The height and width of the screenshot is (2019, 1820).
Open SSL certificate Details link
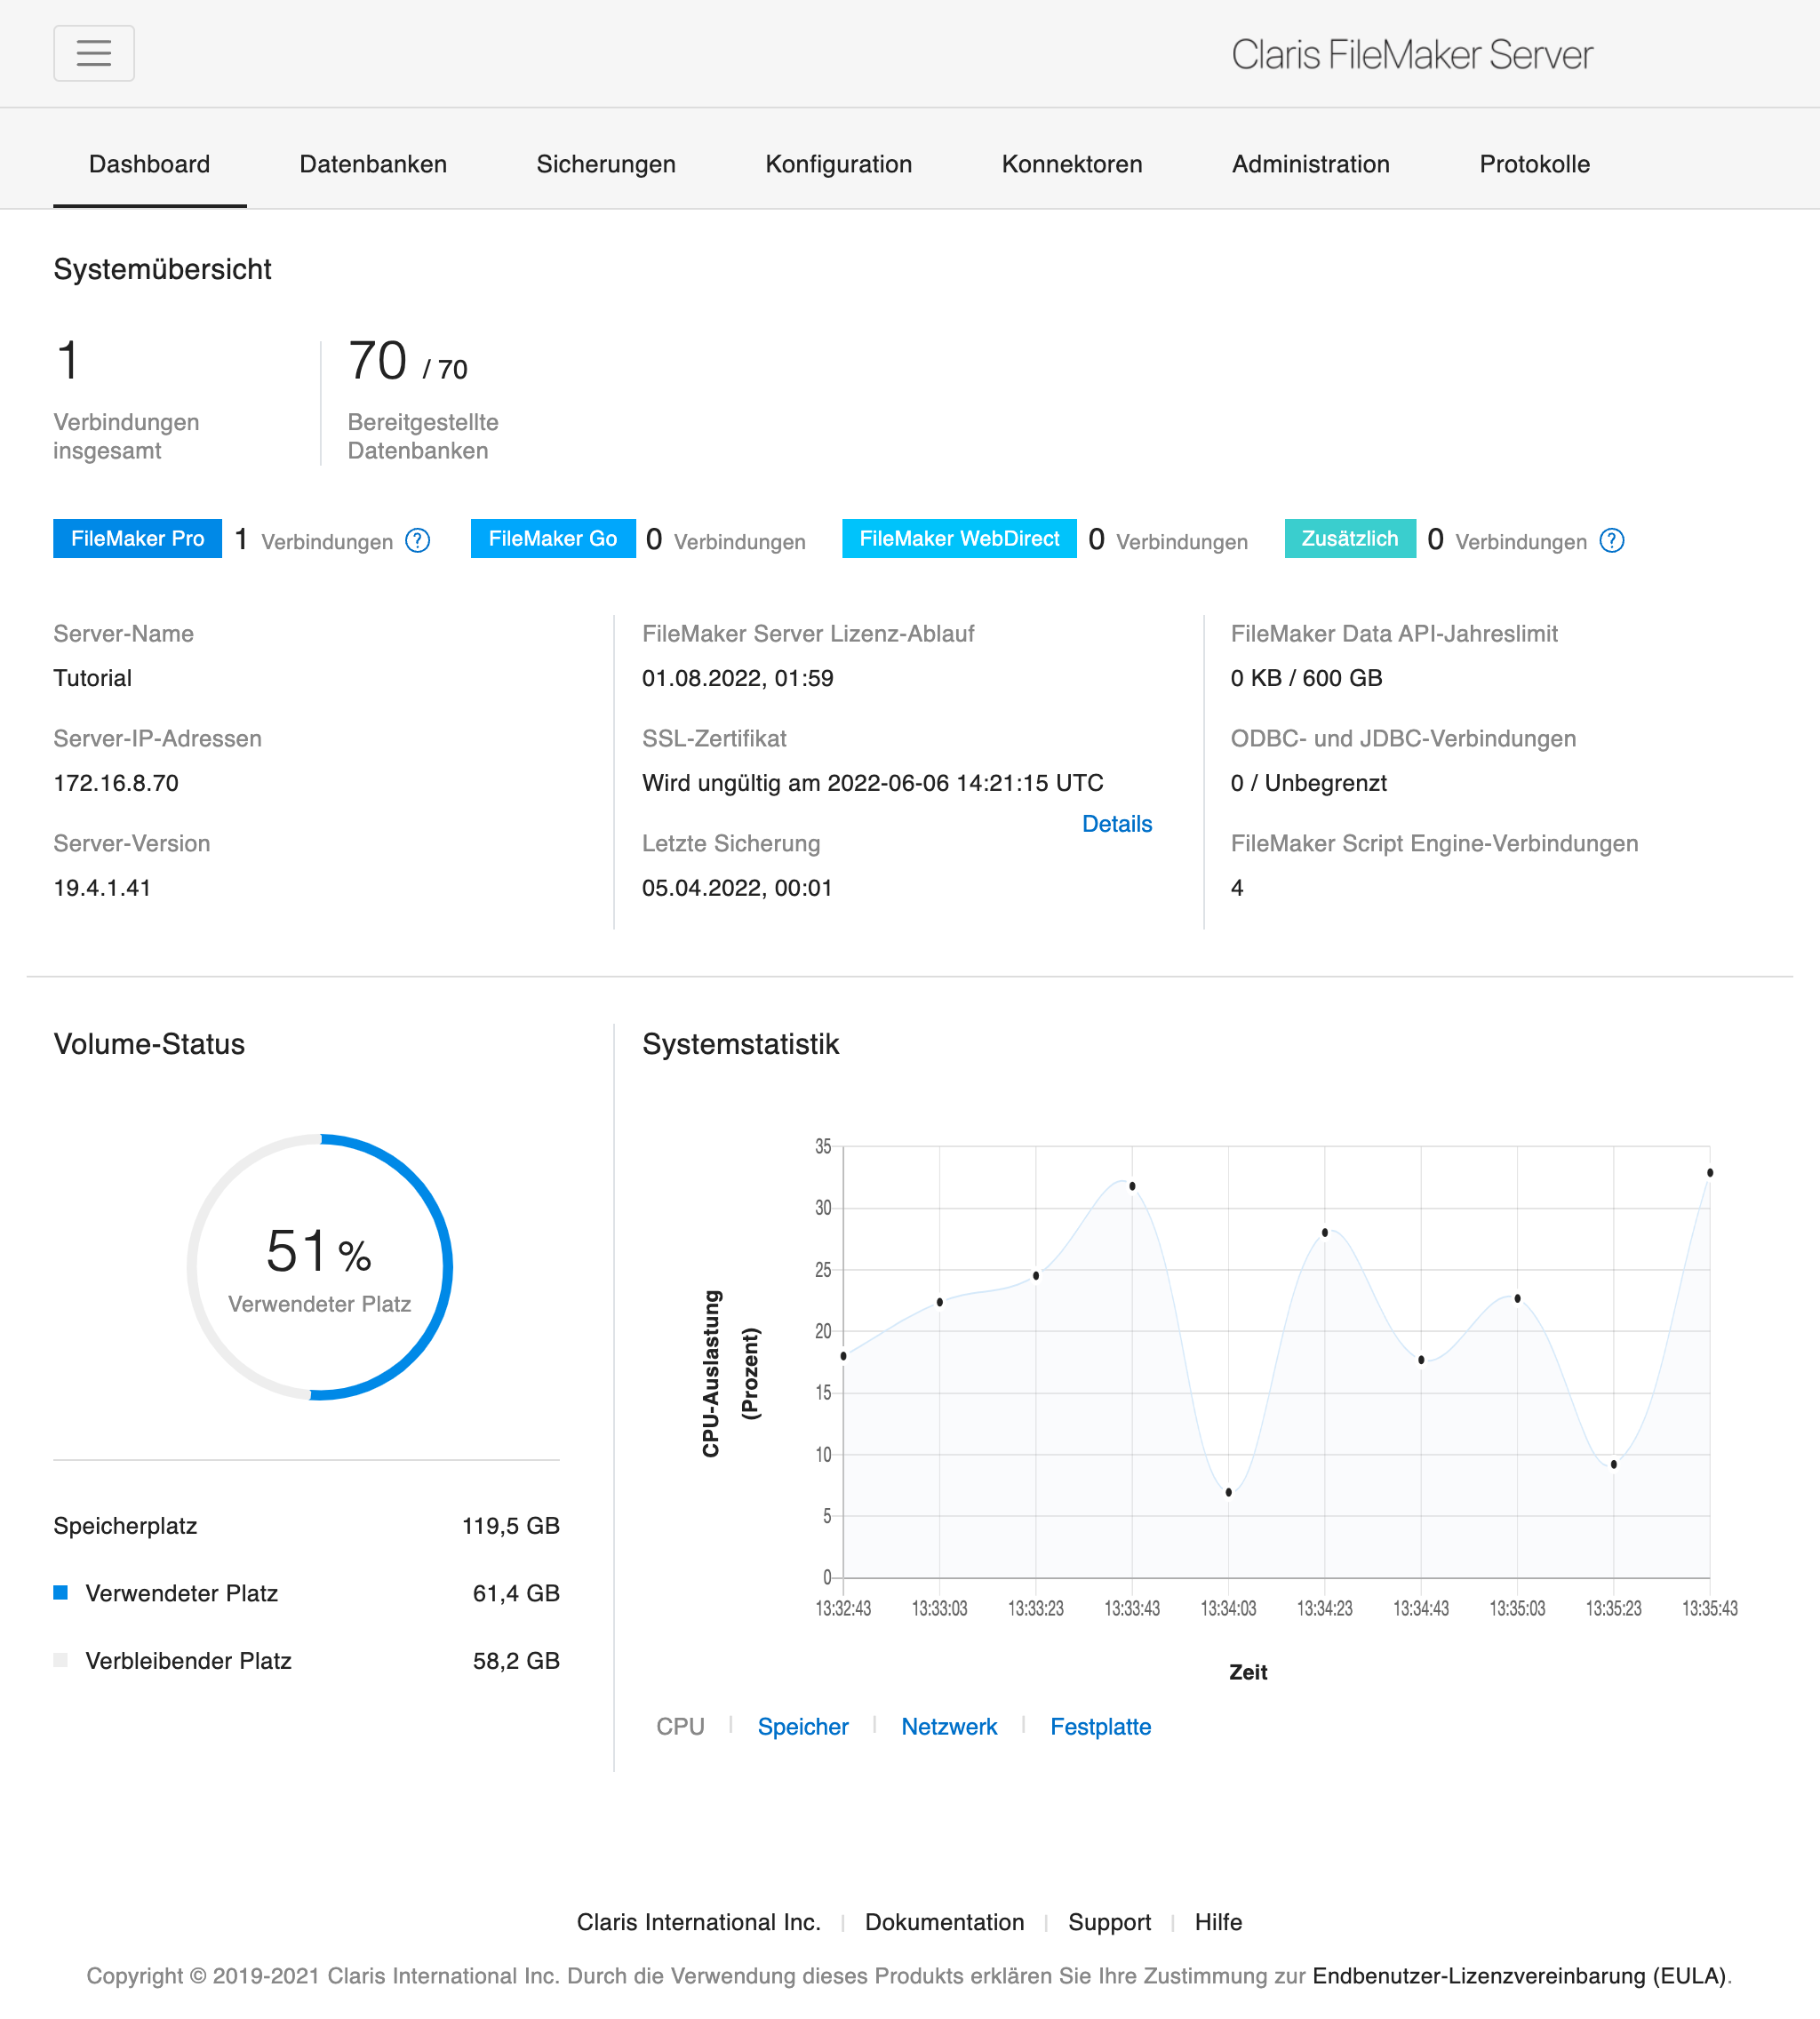click(x=1117, y=824)
